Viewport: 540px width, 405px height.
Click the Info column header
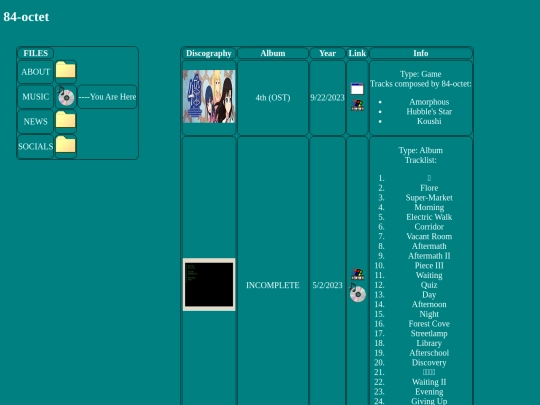tap(421, 53)
